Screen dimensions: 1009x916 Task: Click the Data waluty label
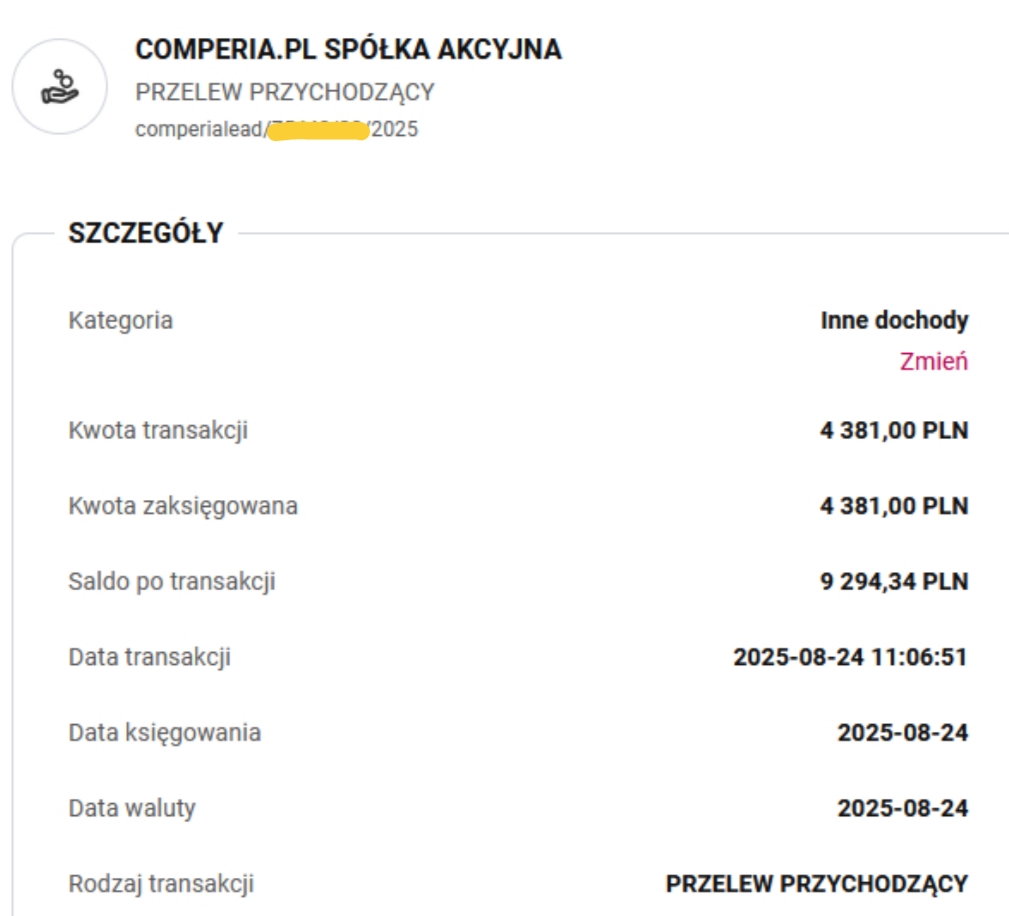click(132, 808)
